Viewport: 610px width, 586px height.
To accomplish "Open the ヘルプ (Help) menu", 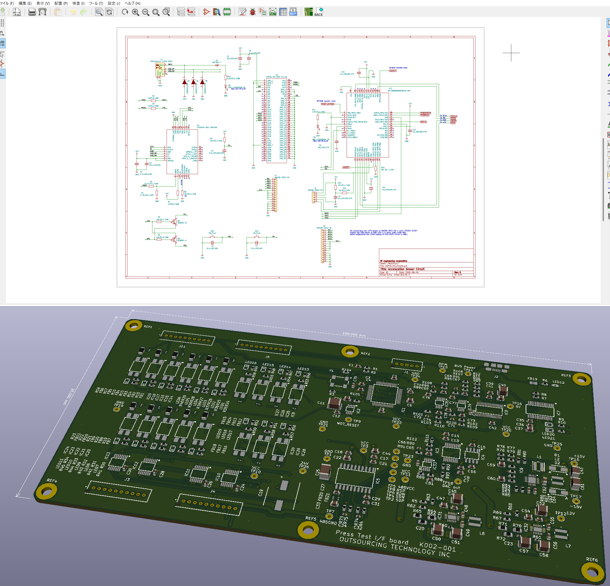I will pos(133,3).
